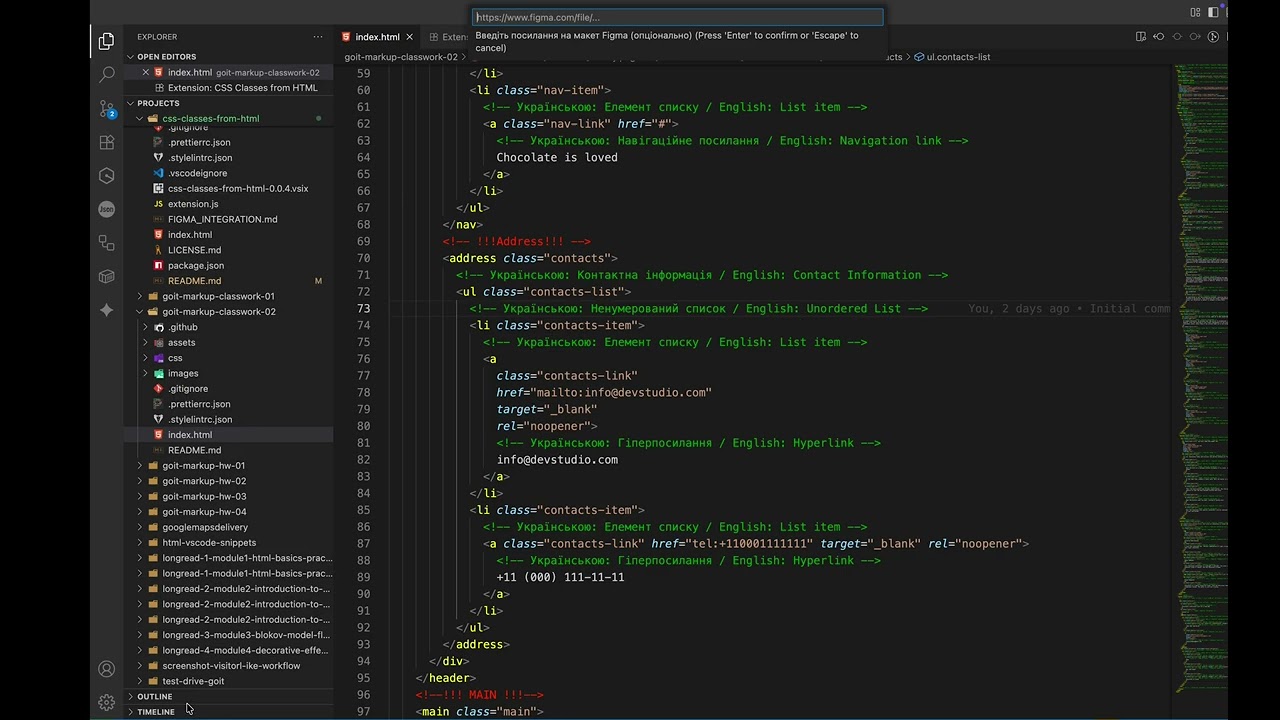The height and width of the screenshot is (720, 1280).
Task: Open the Search view in activity bar
Action: (x=107, y=75)
